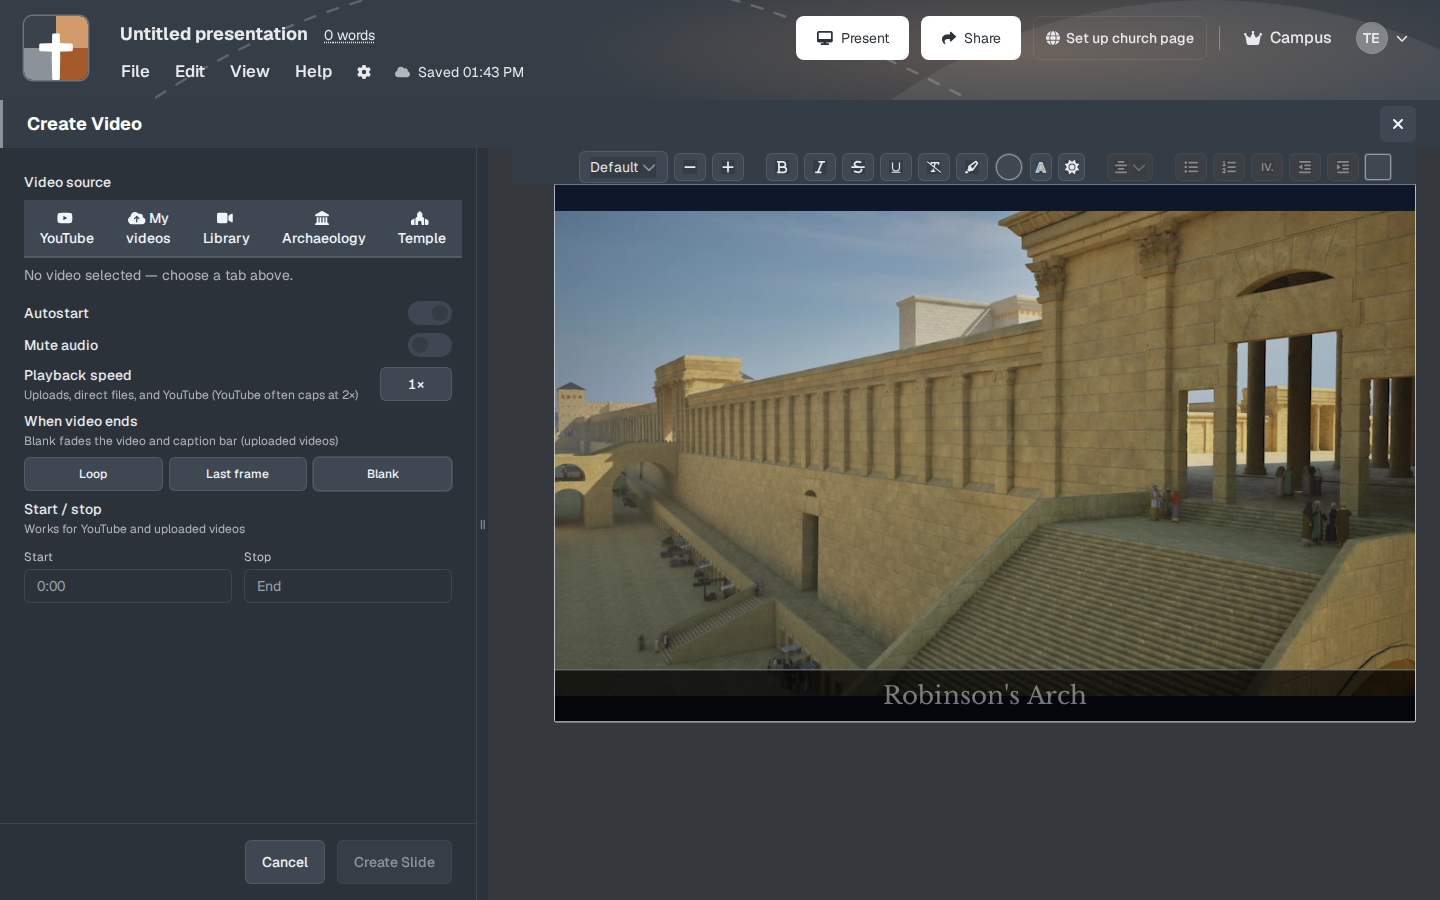Click the Start time input field

click(128, 586)
